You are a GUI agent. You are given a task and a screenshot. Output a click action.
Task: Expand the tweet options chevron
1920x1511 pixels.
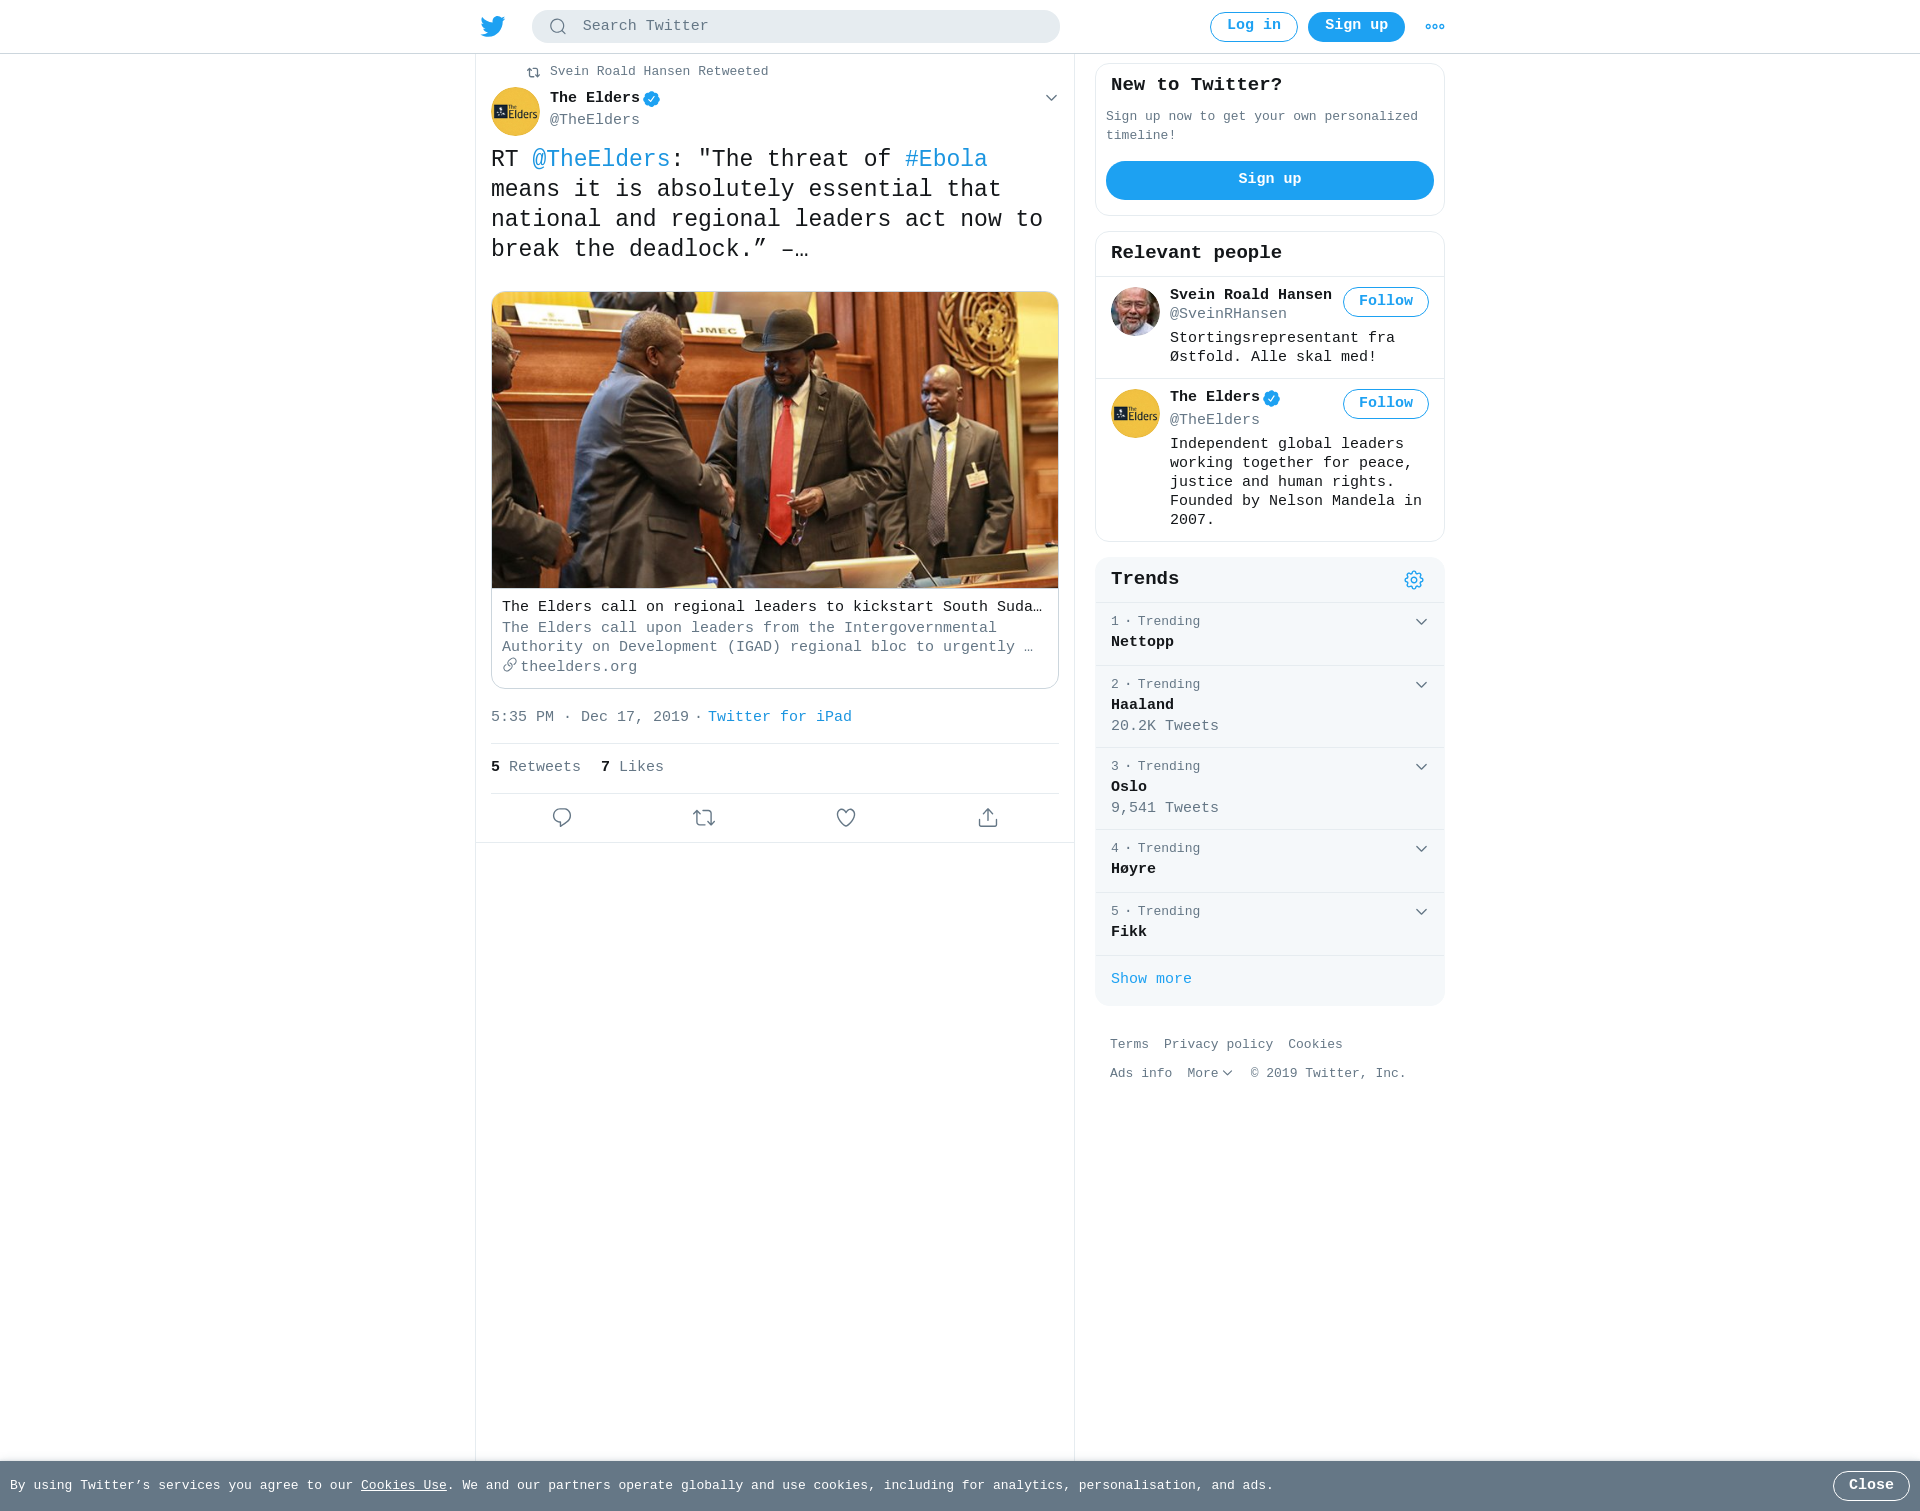(x=1051, y=98)
